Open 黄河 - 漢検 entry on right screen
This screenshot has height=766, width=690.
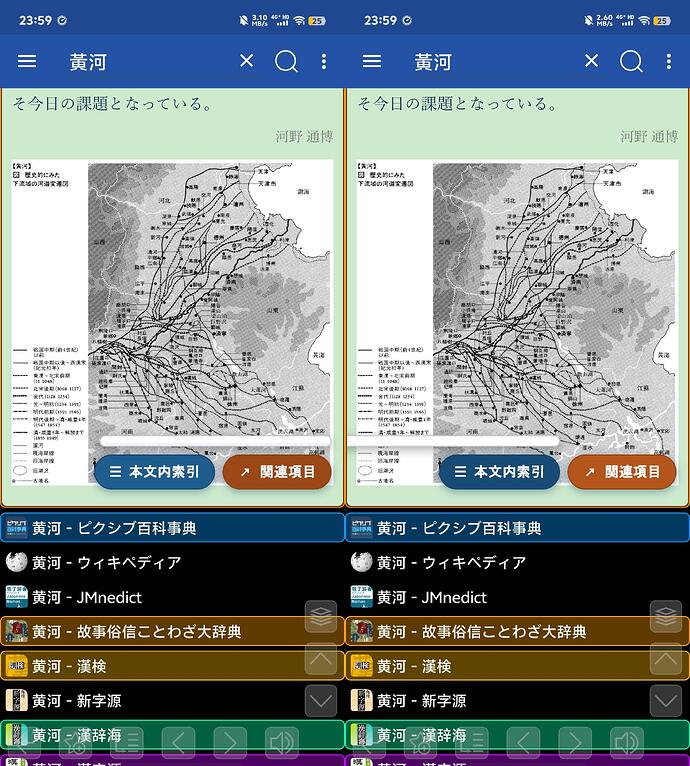point(517,666)
